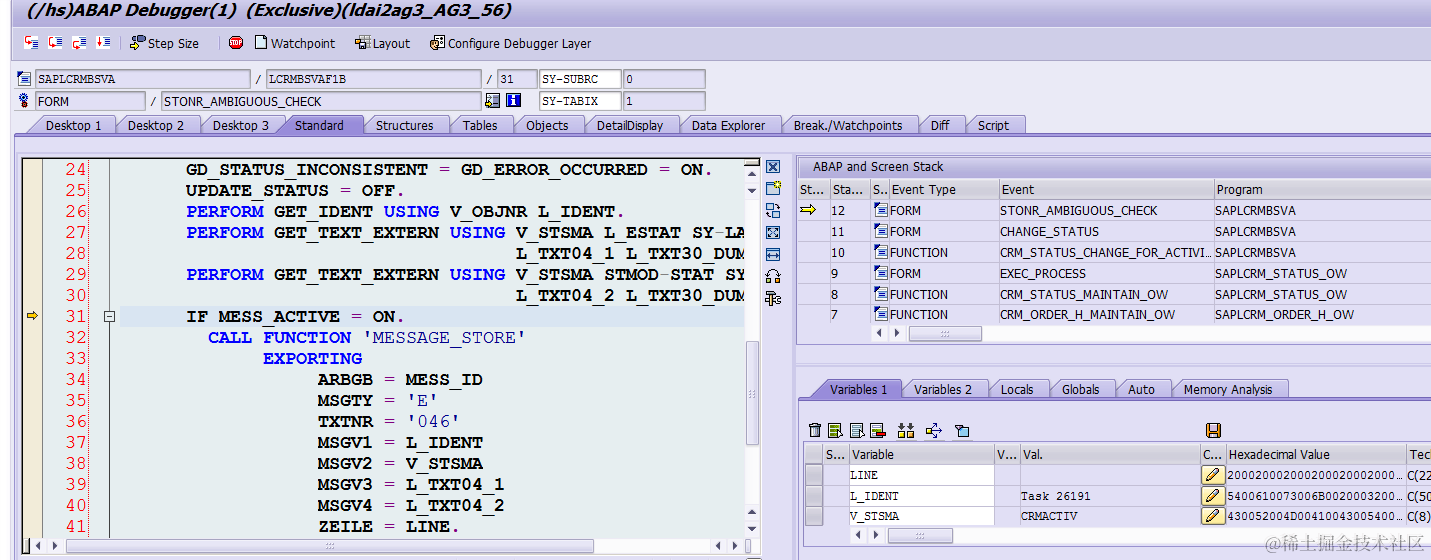The image size is (1431, 560).
Task: Click the SY-TABIX variable field
Action: (x=580, y=101)
